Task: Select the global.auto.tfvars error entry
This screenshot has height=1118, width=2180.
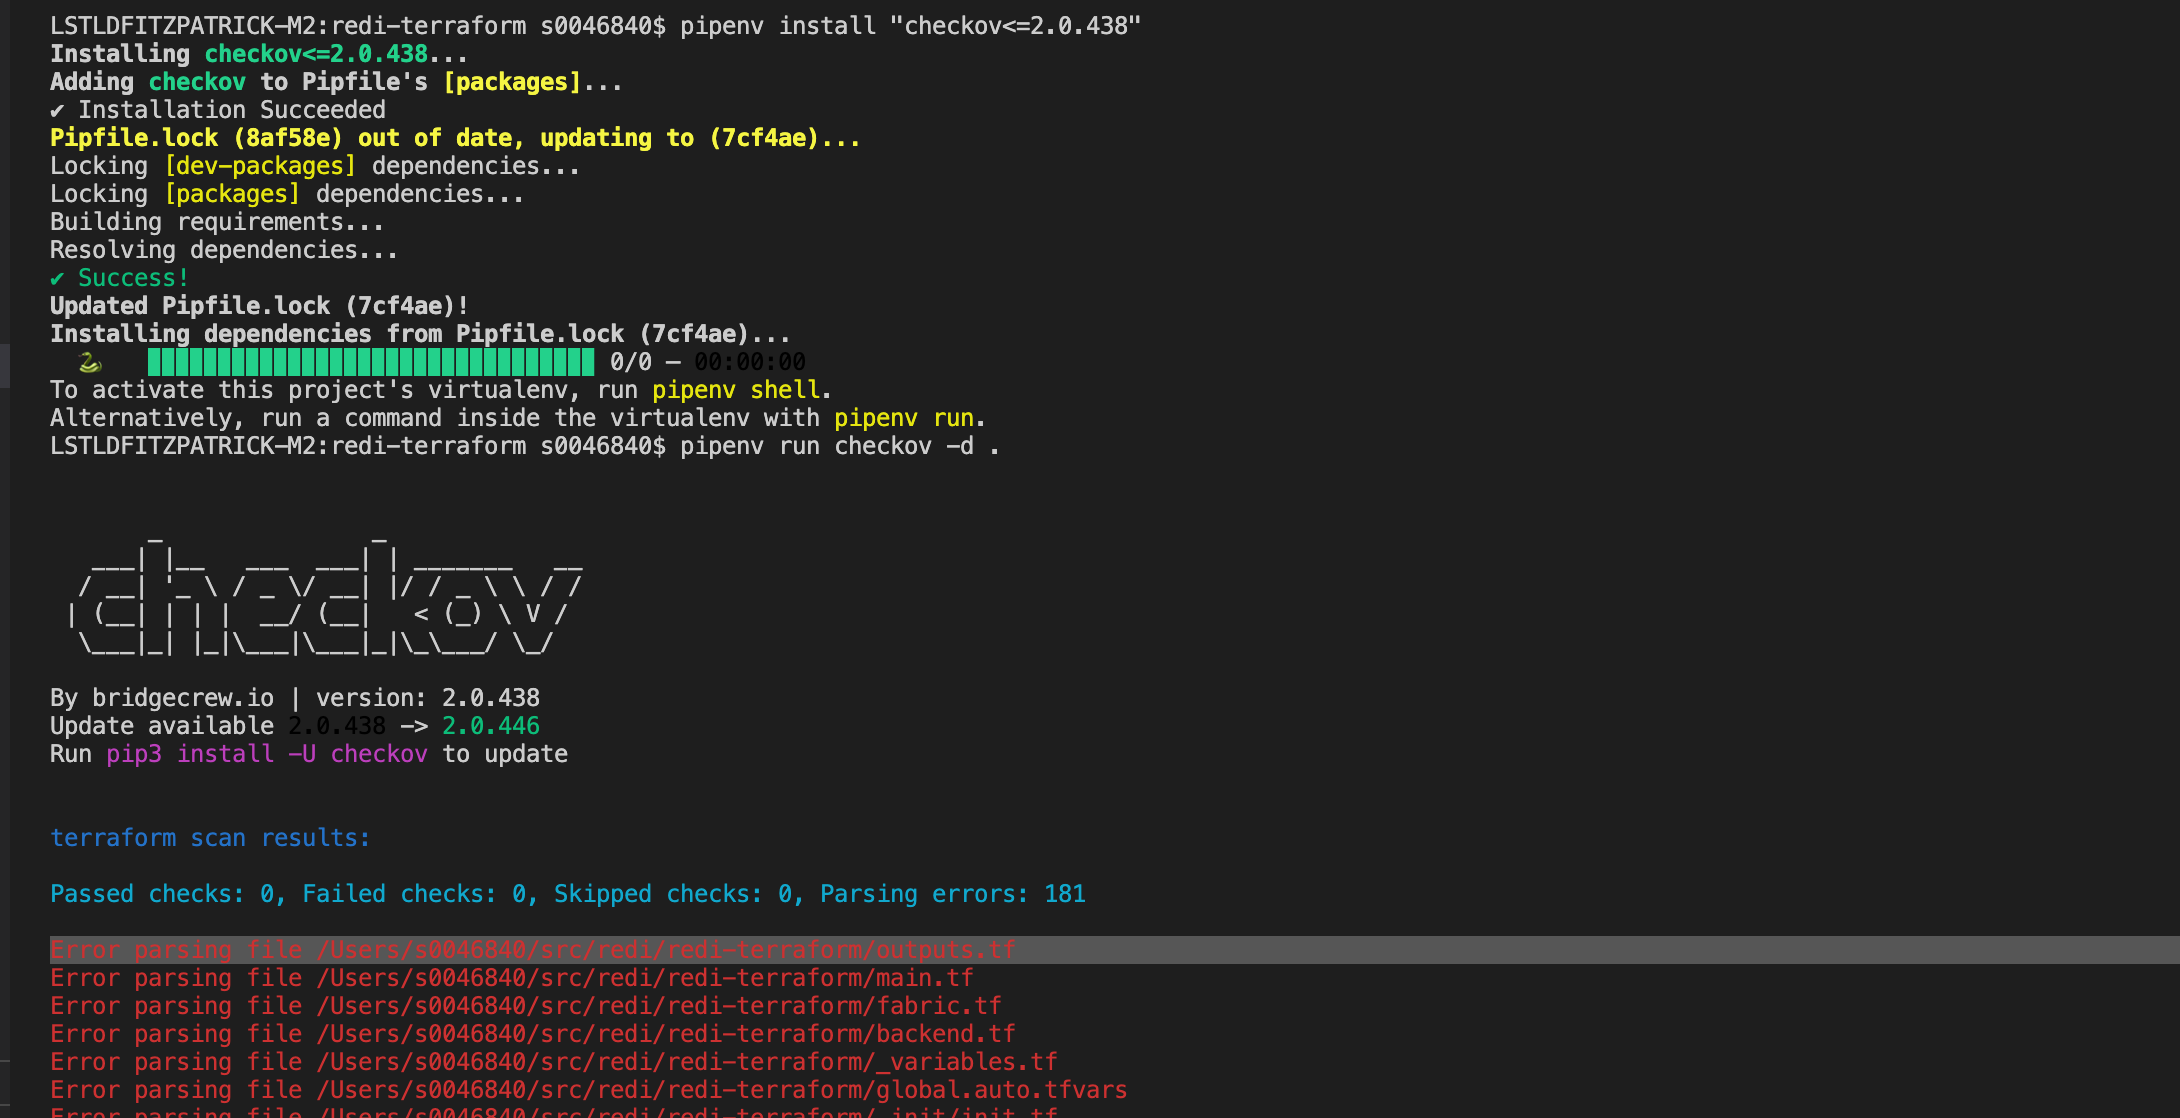Action: pyautogui.click(x=588, y=1090)
